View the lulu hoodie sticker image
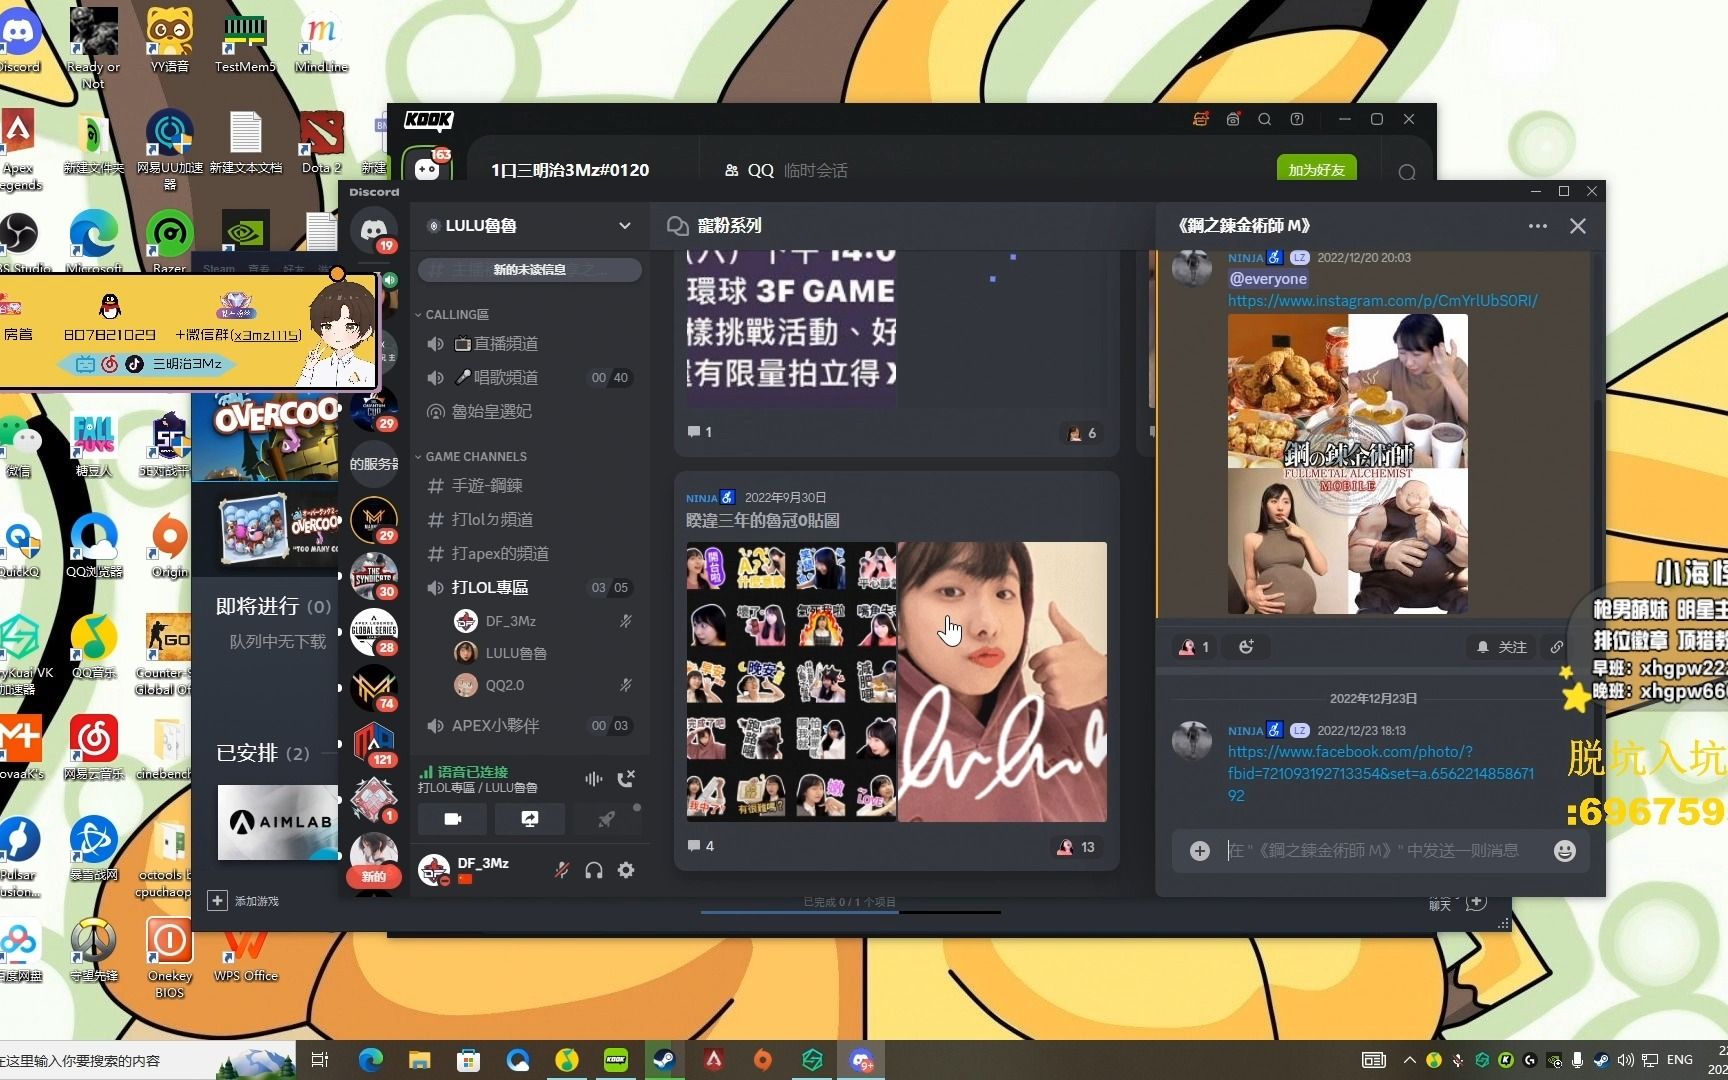 (1002, 681)
